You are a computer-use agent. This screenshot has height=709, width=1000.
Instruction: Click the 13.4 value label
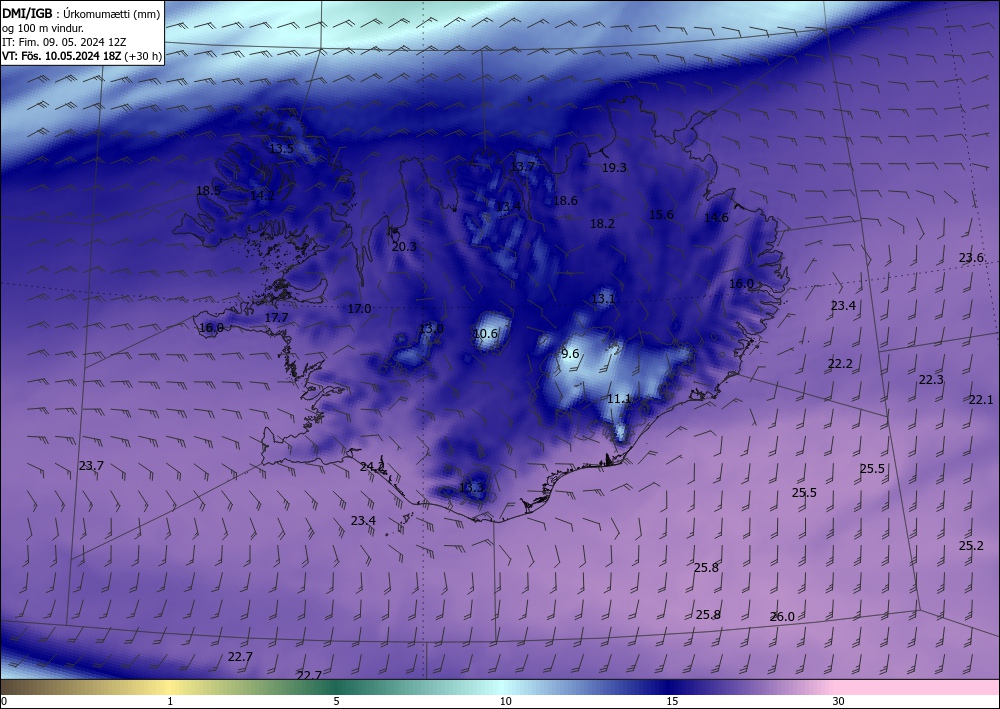(x=508, y=207)
